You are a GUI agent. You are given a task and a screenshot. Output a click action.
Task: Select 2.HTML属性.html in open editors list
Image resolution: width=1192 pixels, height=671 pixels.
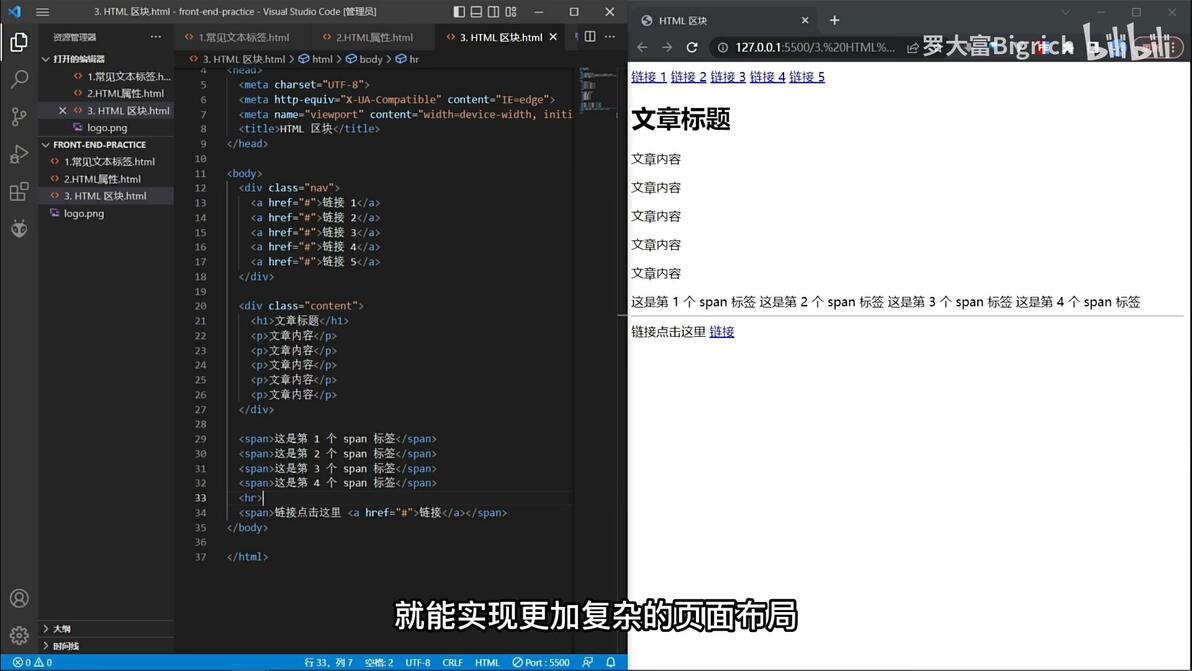click(x=125, y=93)
